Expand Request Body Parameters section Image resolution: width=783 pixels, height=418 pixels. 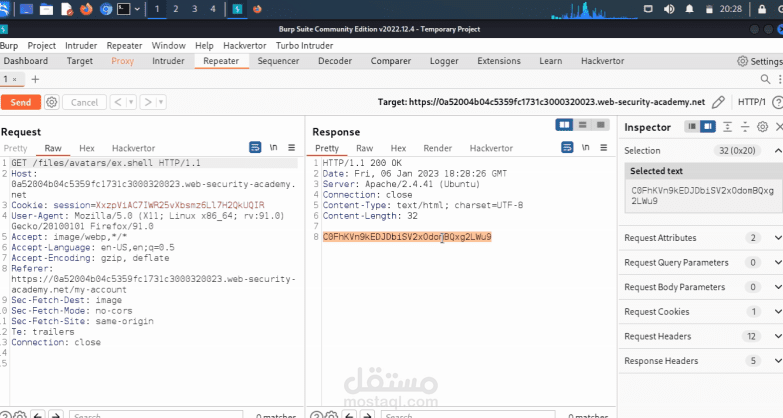pos(778,287)
